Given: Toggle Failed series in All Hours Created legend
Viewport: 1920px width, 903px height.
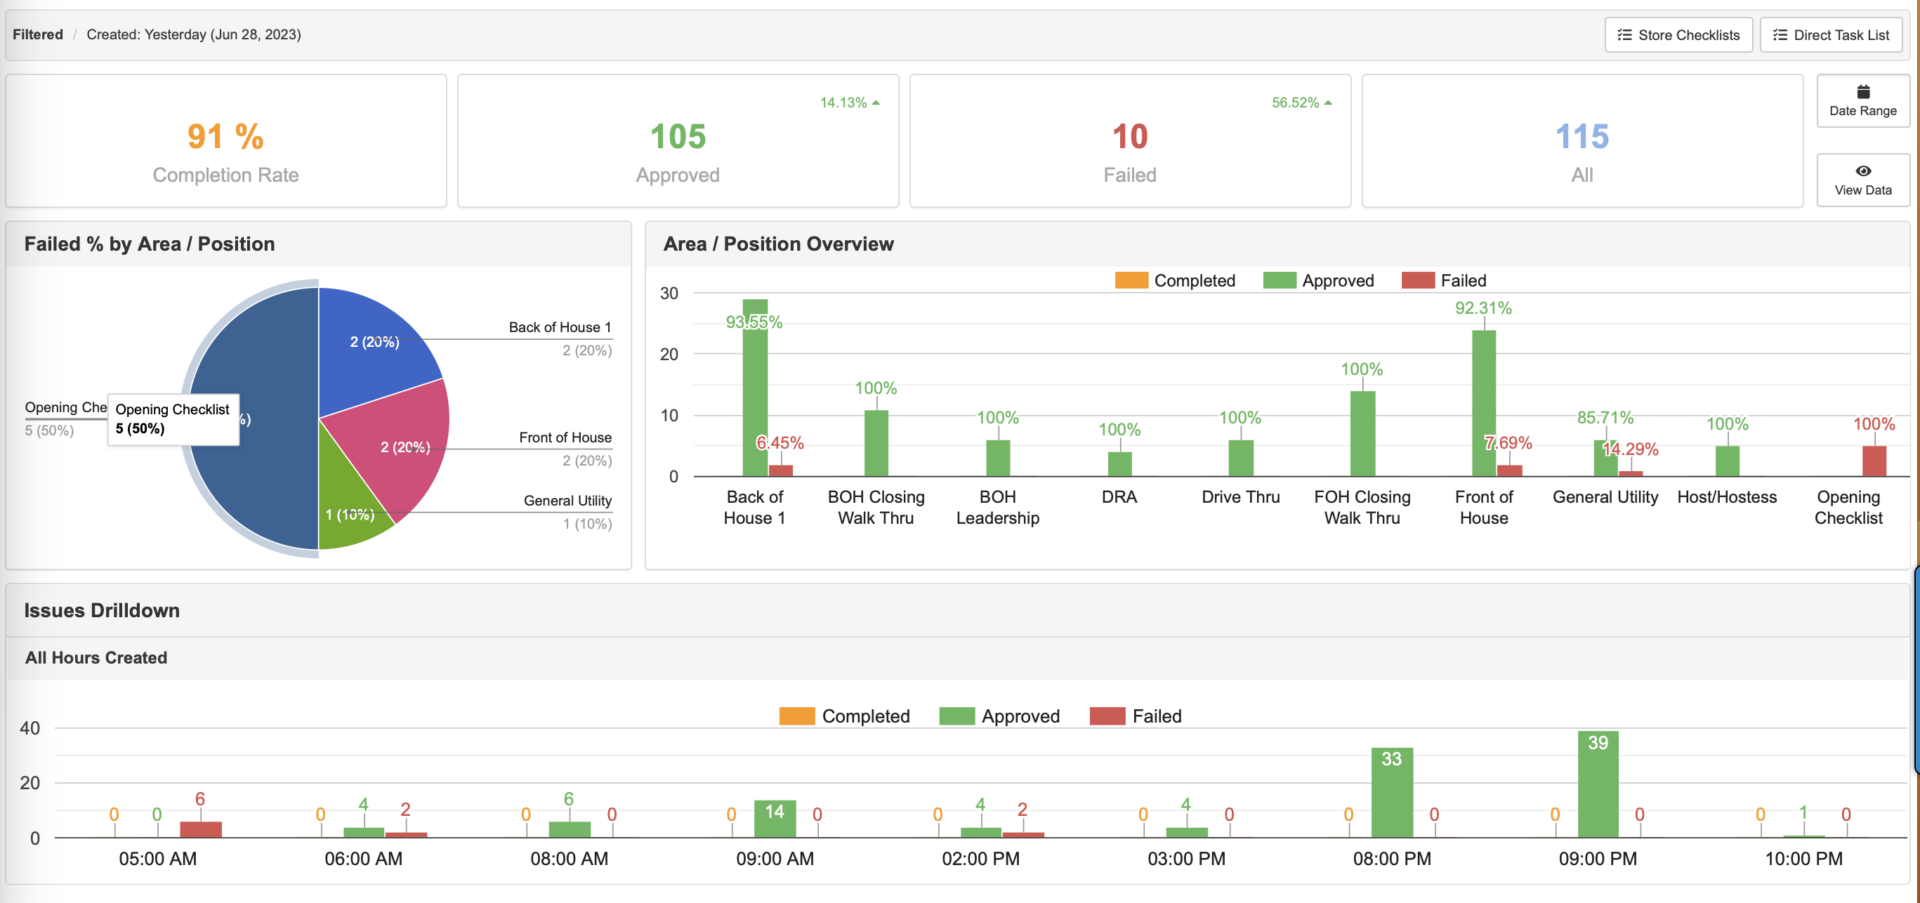Looking at the screenshot, I should click(1135, 716).
